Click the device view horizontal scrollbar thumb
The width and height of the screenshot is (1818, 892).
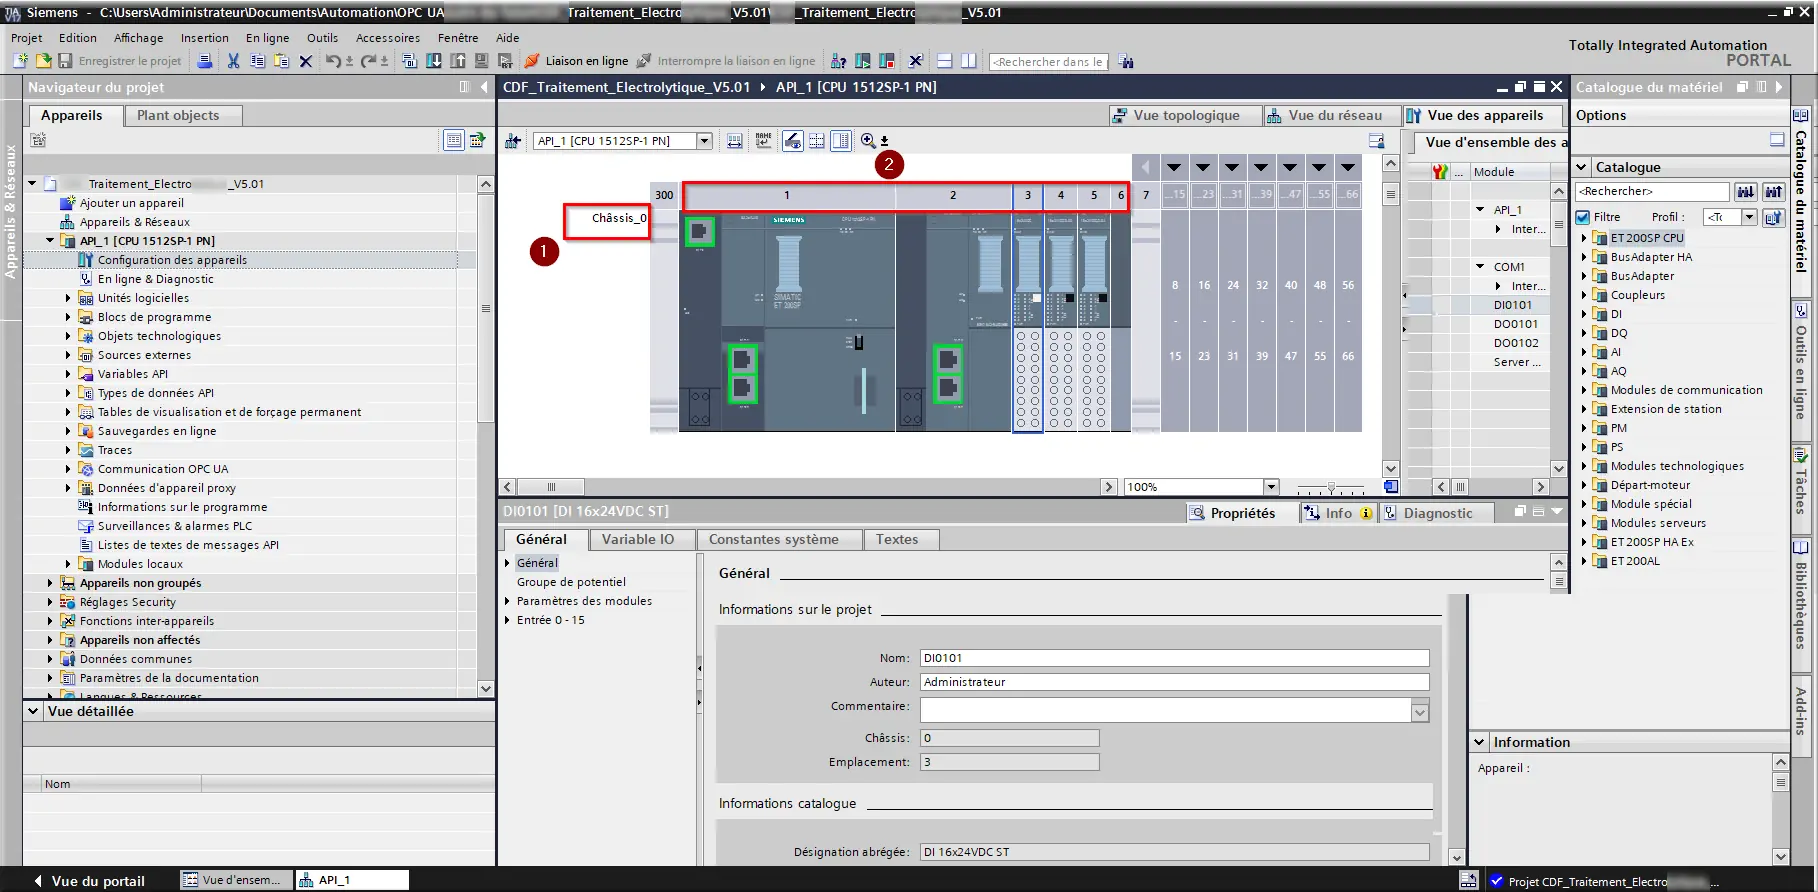pos(551,487)
